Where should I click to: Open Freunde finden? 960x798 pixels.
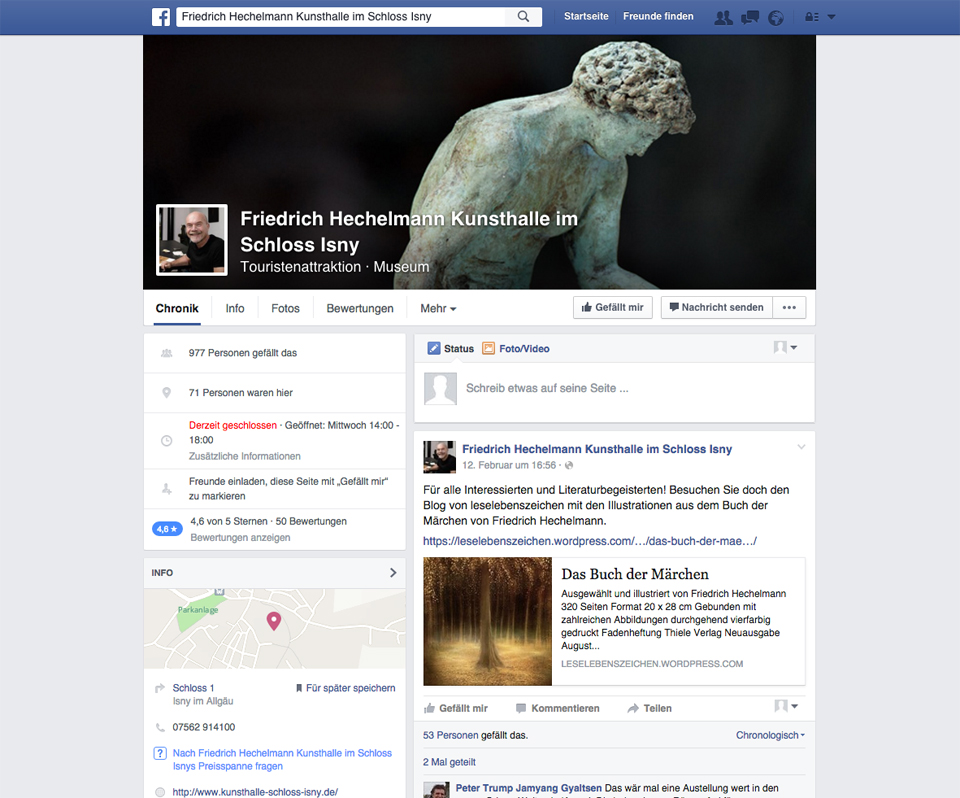658,17
